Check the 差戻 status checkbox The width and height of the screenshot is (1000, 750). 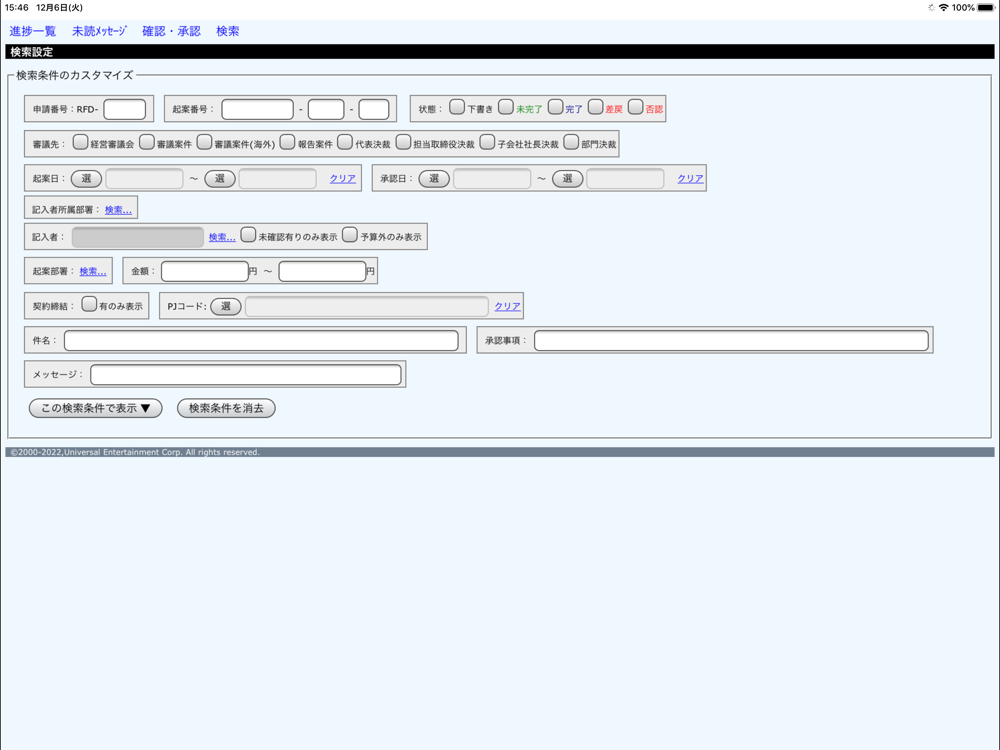point(595,107)
